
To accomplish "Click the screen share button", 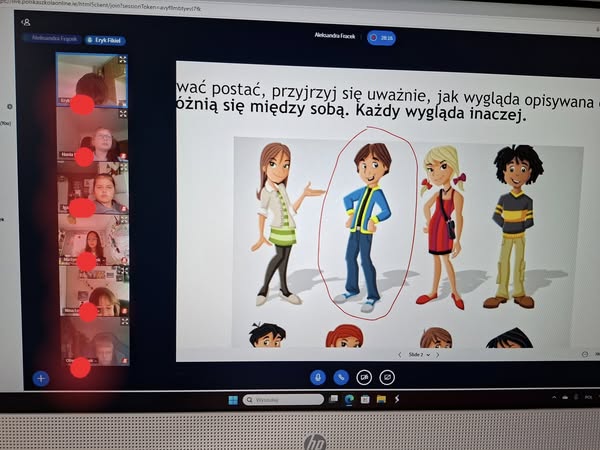I will click(x=387, y=377).
